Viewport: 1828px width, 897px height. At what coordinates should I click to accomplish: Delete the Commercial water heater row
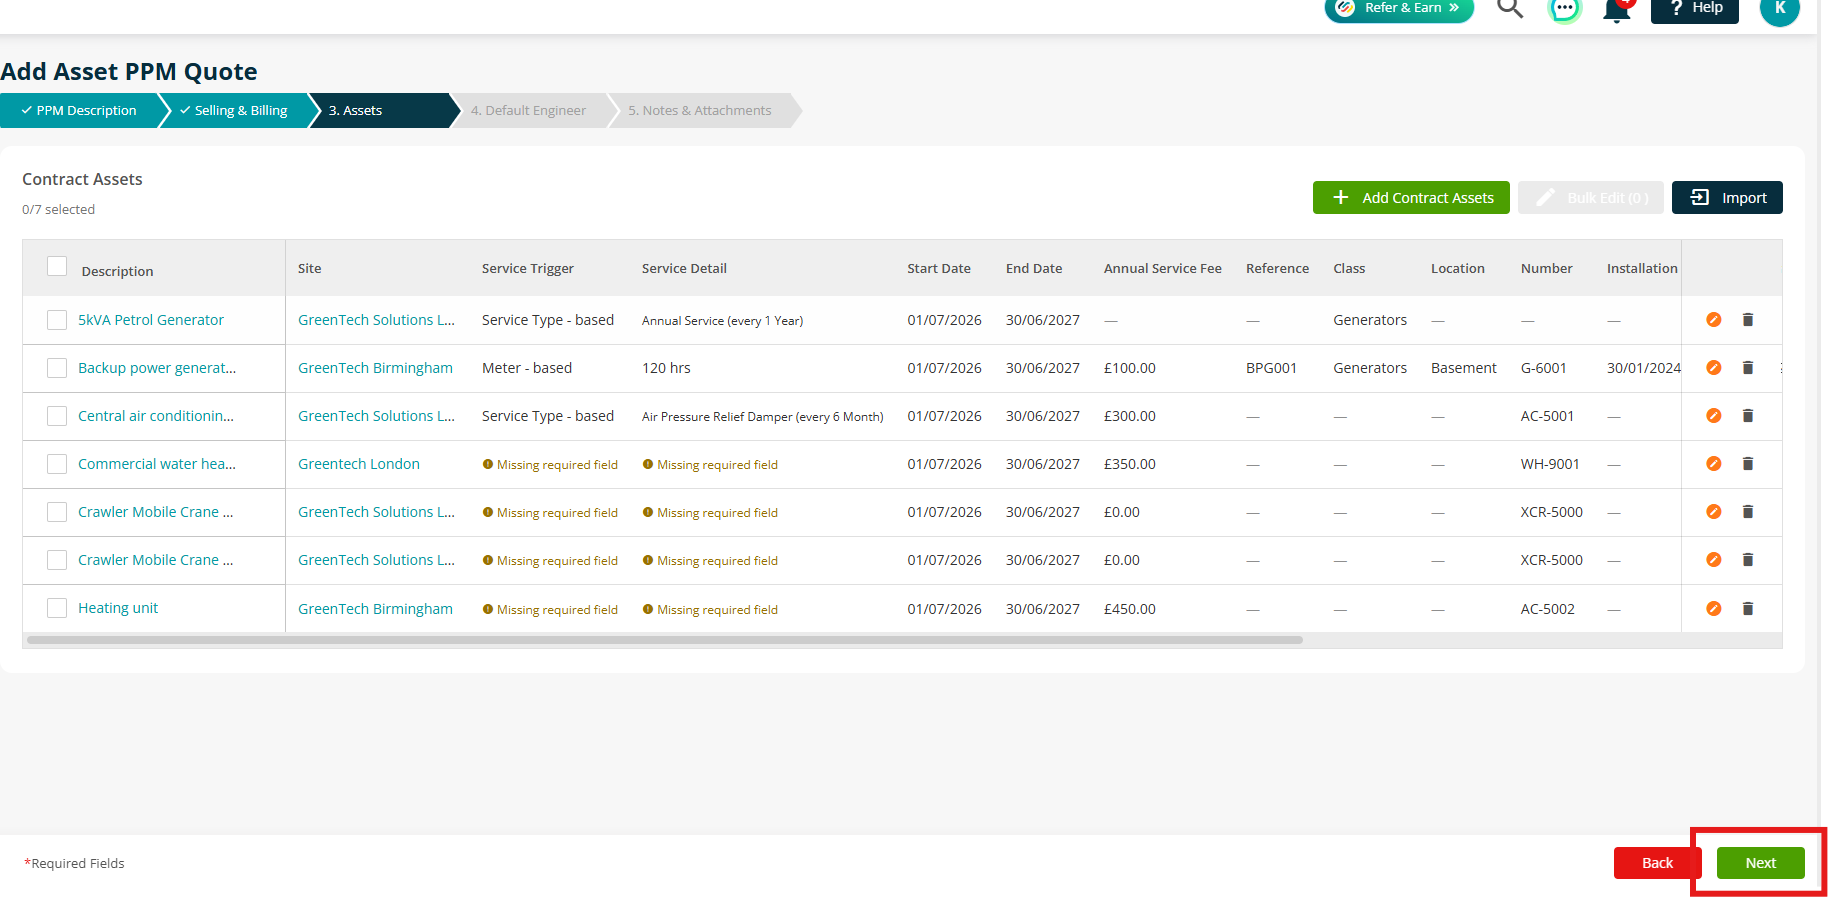(1748, 464)
